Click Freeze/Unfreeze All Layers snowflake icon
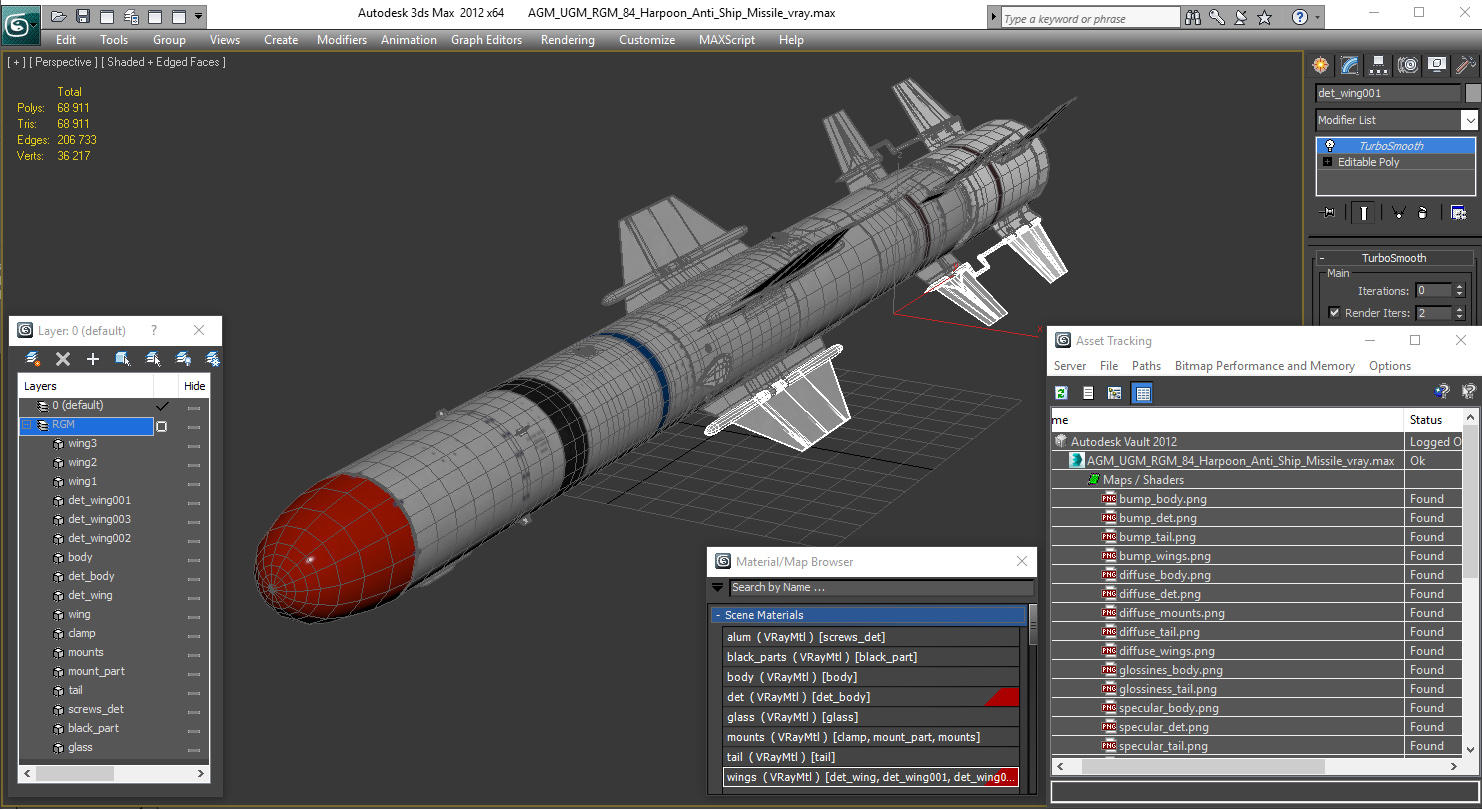The width and height of the screenshot is (1482, 810). click(212, 358)
